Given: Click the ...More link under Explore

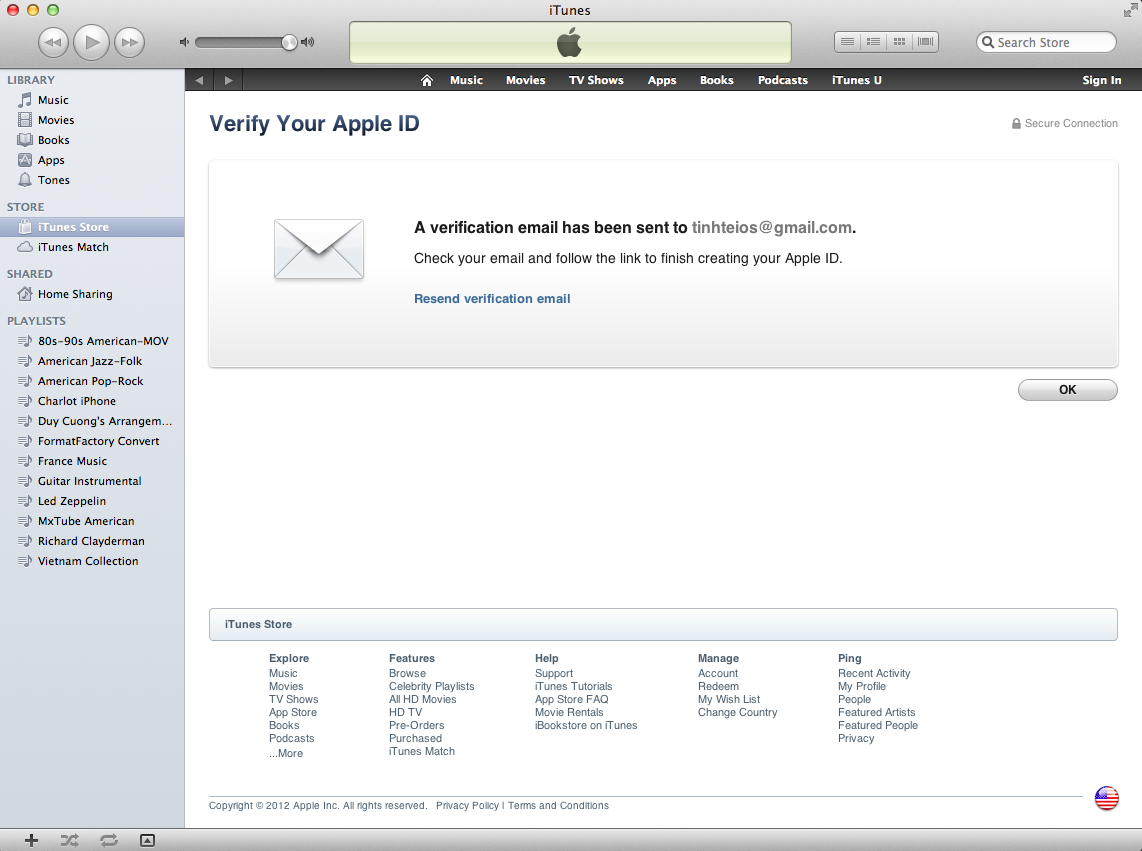Looking at the screenshot, I should click(286, 753).
